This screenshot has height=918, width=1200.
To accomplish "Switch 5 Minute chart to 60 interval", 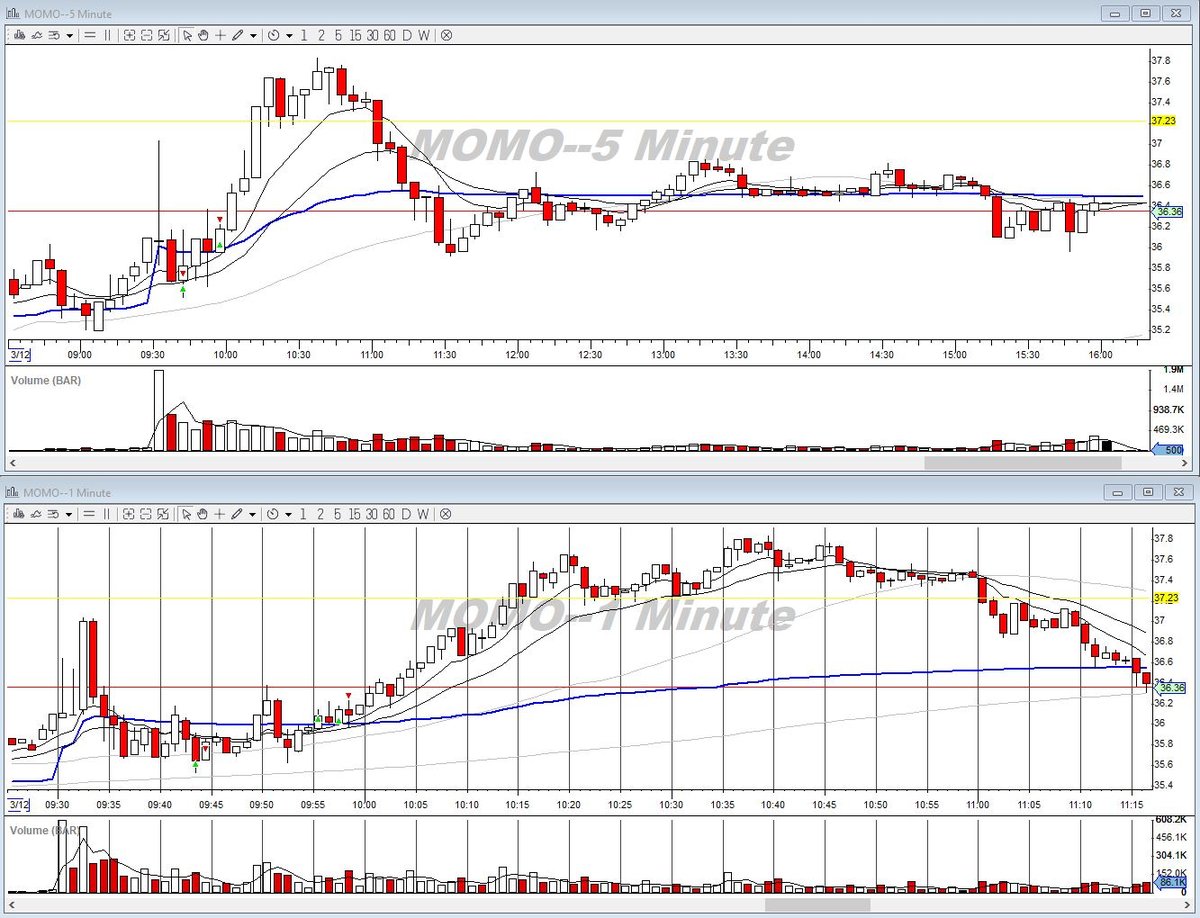I will pyautogui.click(x=389, y=35).
